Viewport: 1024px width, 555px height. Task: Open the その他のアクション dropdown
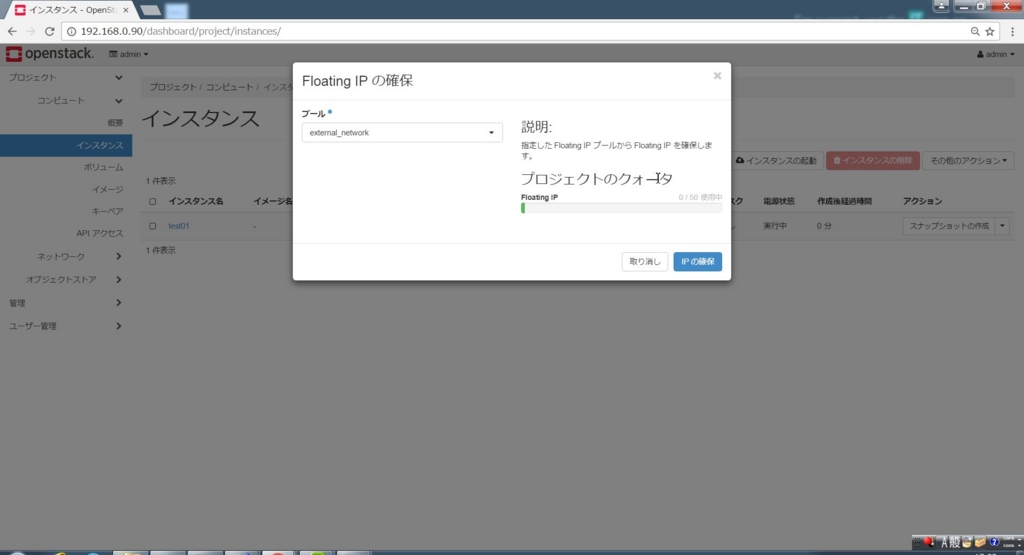968,161
